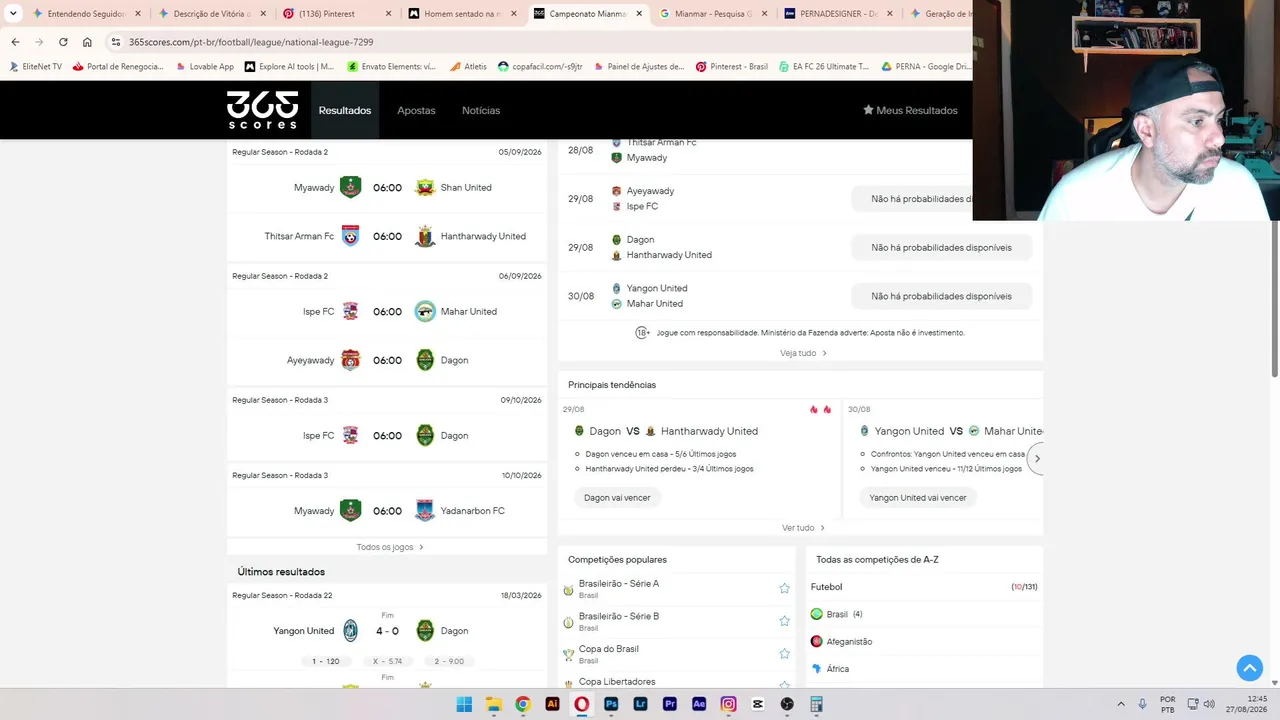Expand Veja tudo under odds list
The height and width of the screenshot is (720, 1280).
[803, 353]
